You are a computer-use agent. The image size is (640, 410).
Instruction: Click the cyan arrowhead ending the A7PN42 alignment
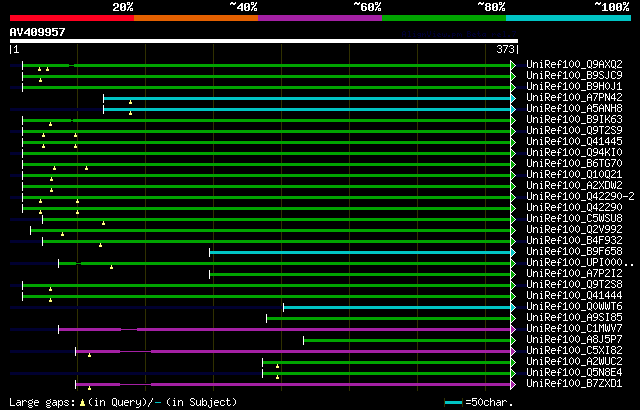pos(513,98)
